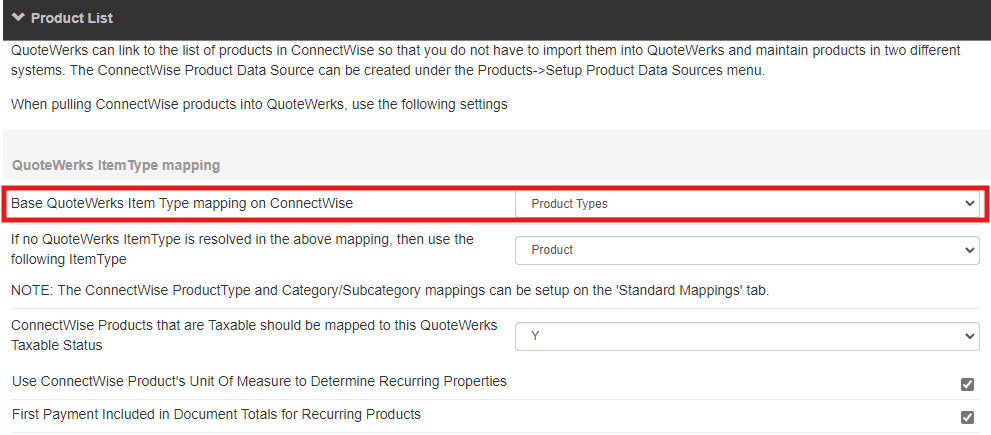
Task: Click the arrow on Product Types combo box
Action: [x=968, y=203]
